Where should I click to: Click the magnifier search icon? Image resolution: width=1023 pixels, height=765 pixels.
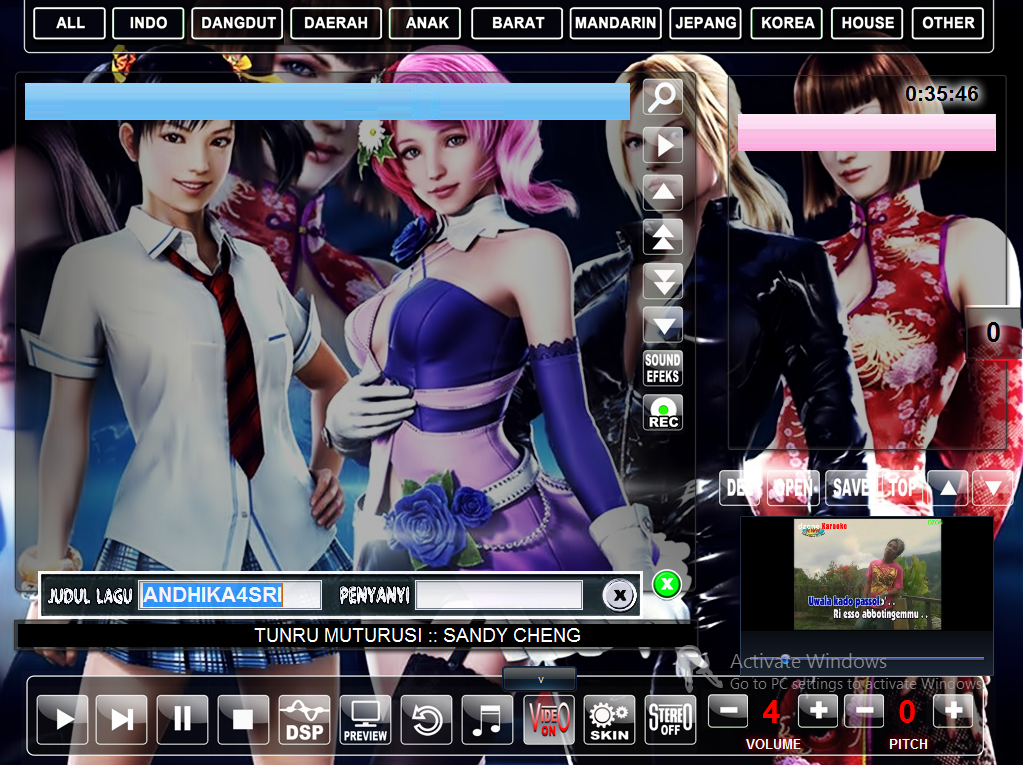pos(663,97)
